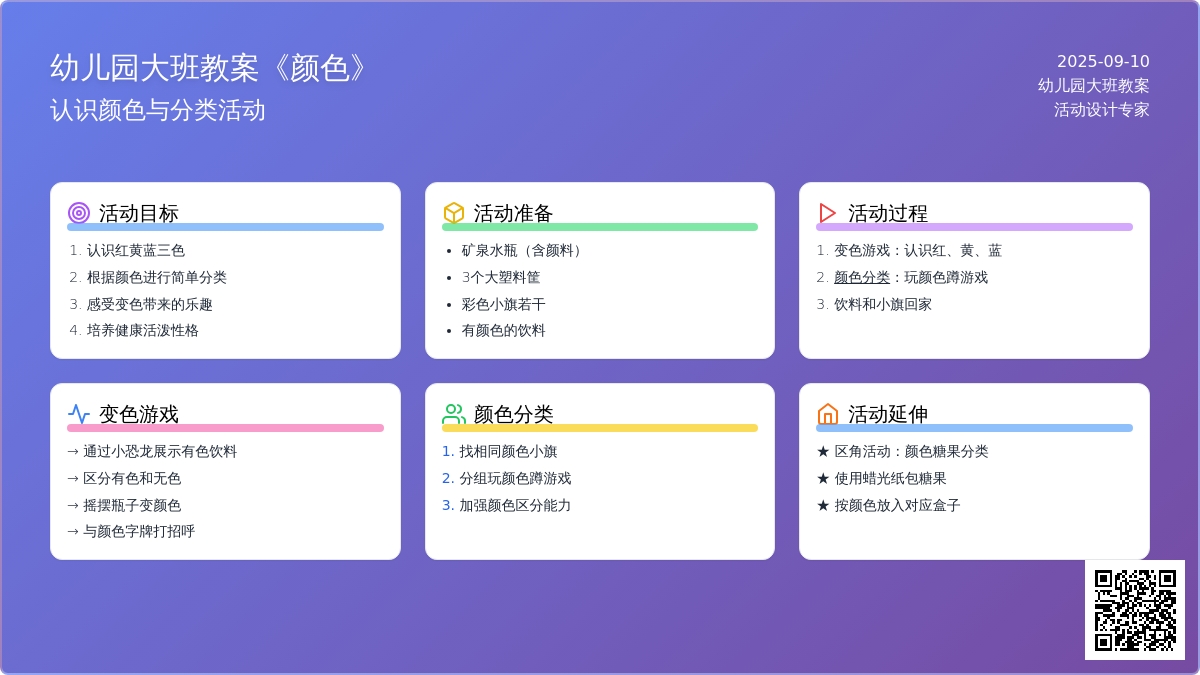Click item 区分有色和无色

tap(132, 478)
